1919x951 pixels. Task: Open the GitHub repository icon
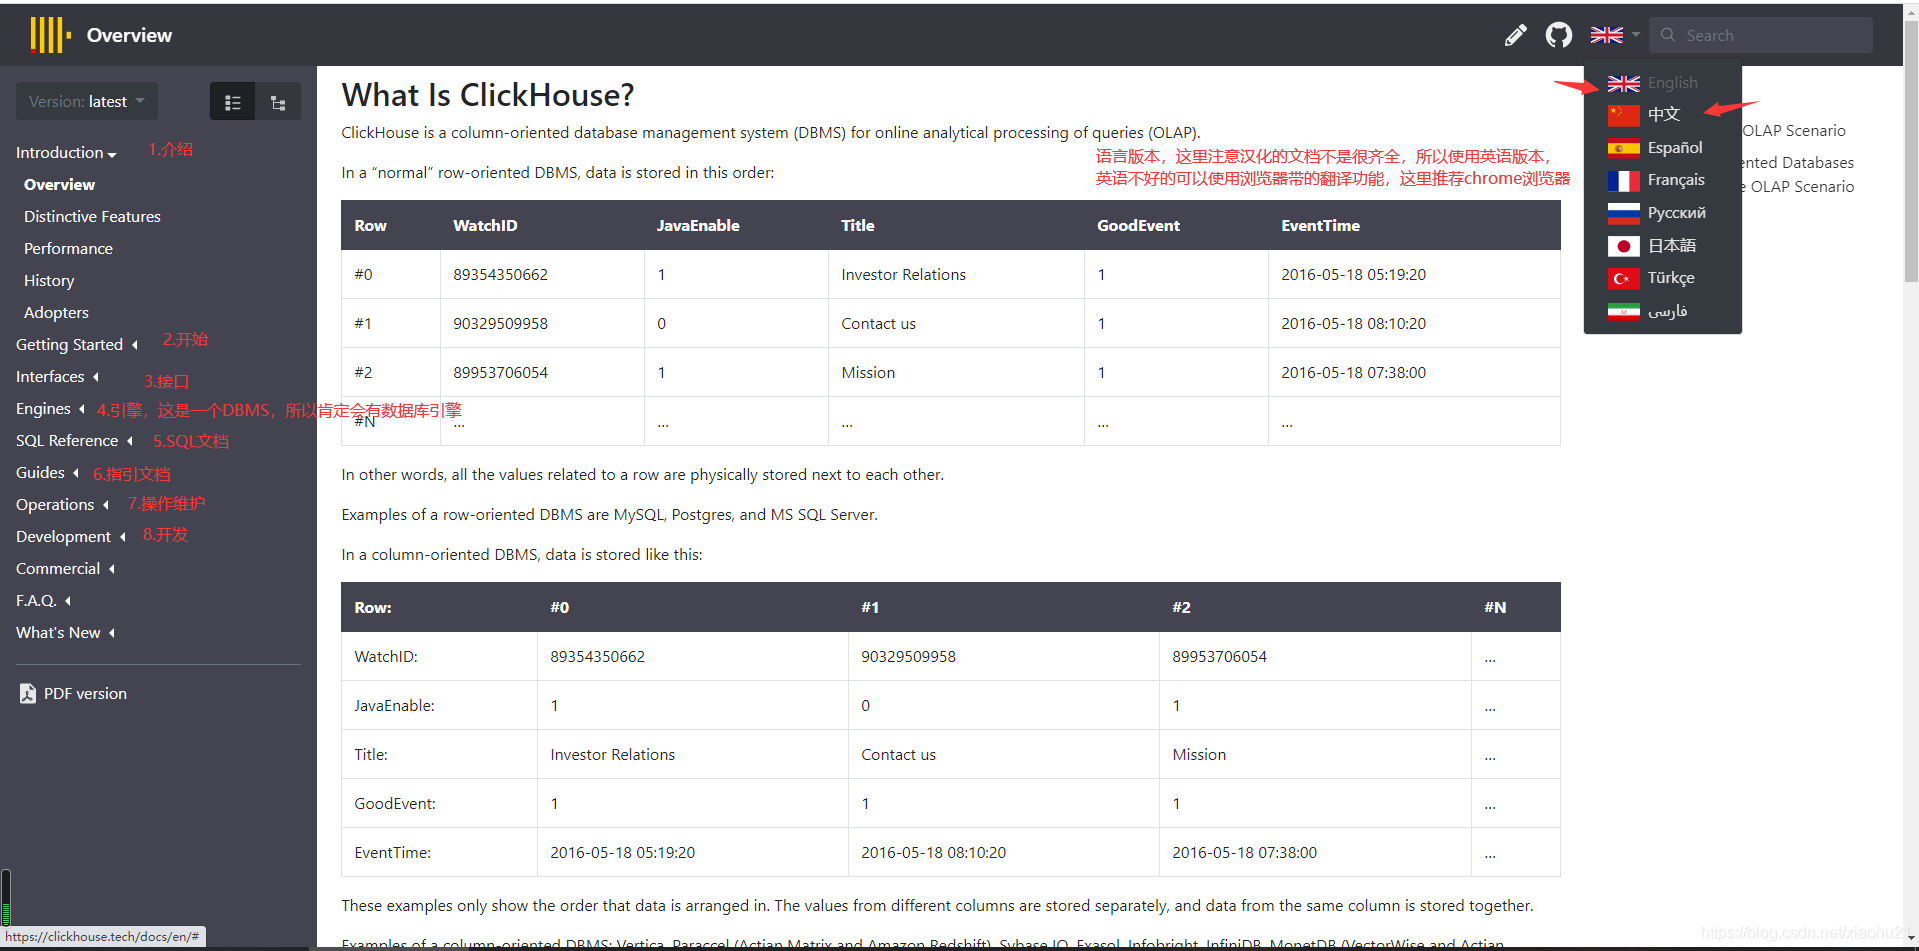[x=1558, y=35]
